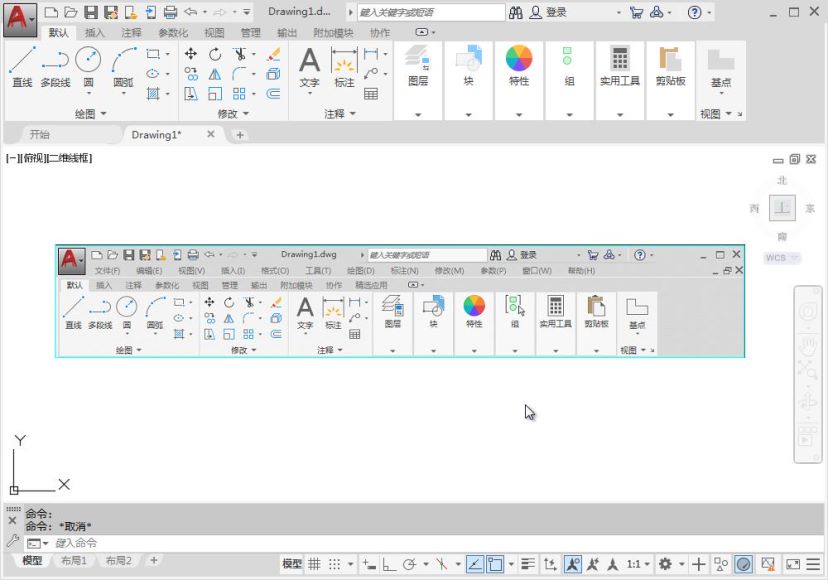Viewport: 828px width, 580px height.
Task: Switch to the 参数化 tab in main ribbon
Action: pos(173,33)
